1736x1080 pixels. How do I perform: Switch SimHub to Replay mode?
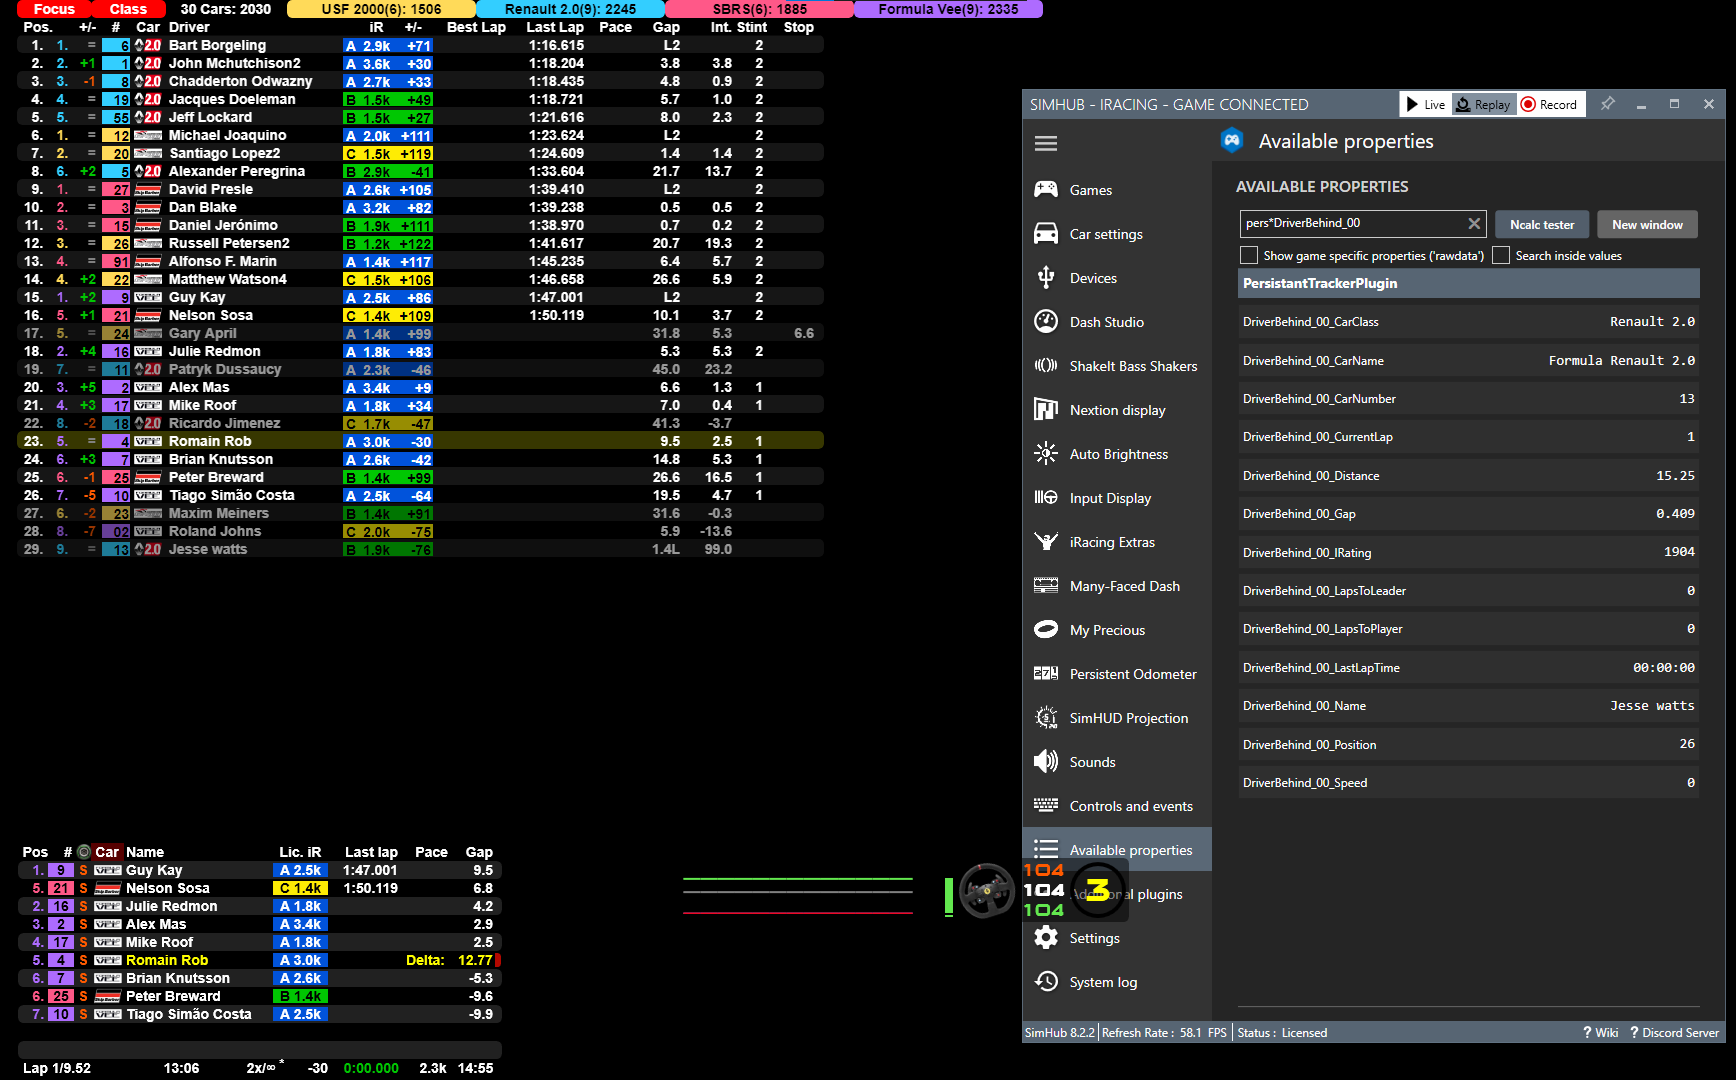(x=1483, y=103)
